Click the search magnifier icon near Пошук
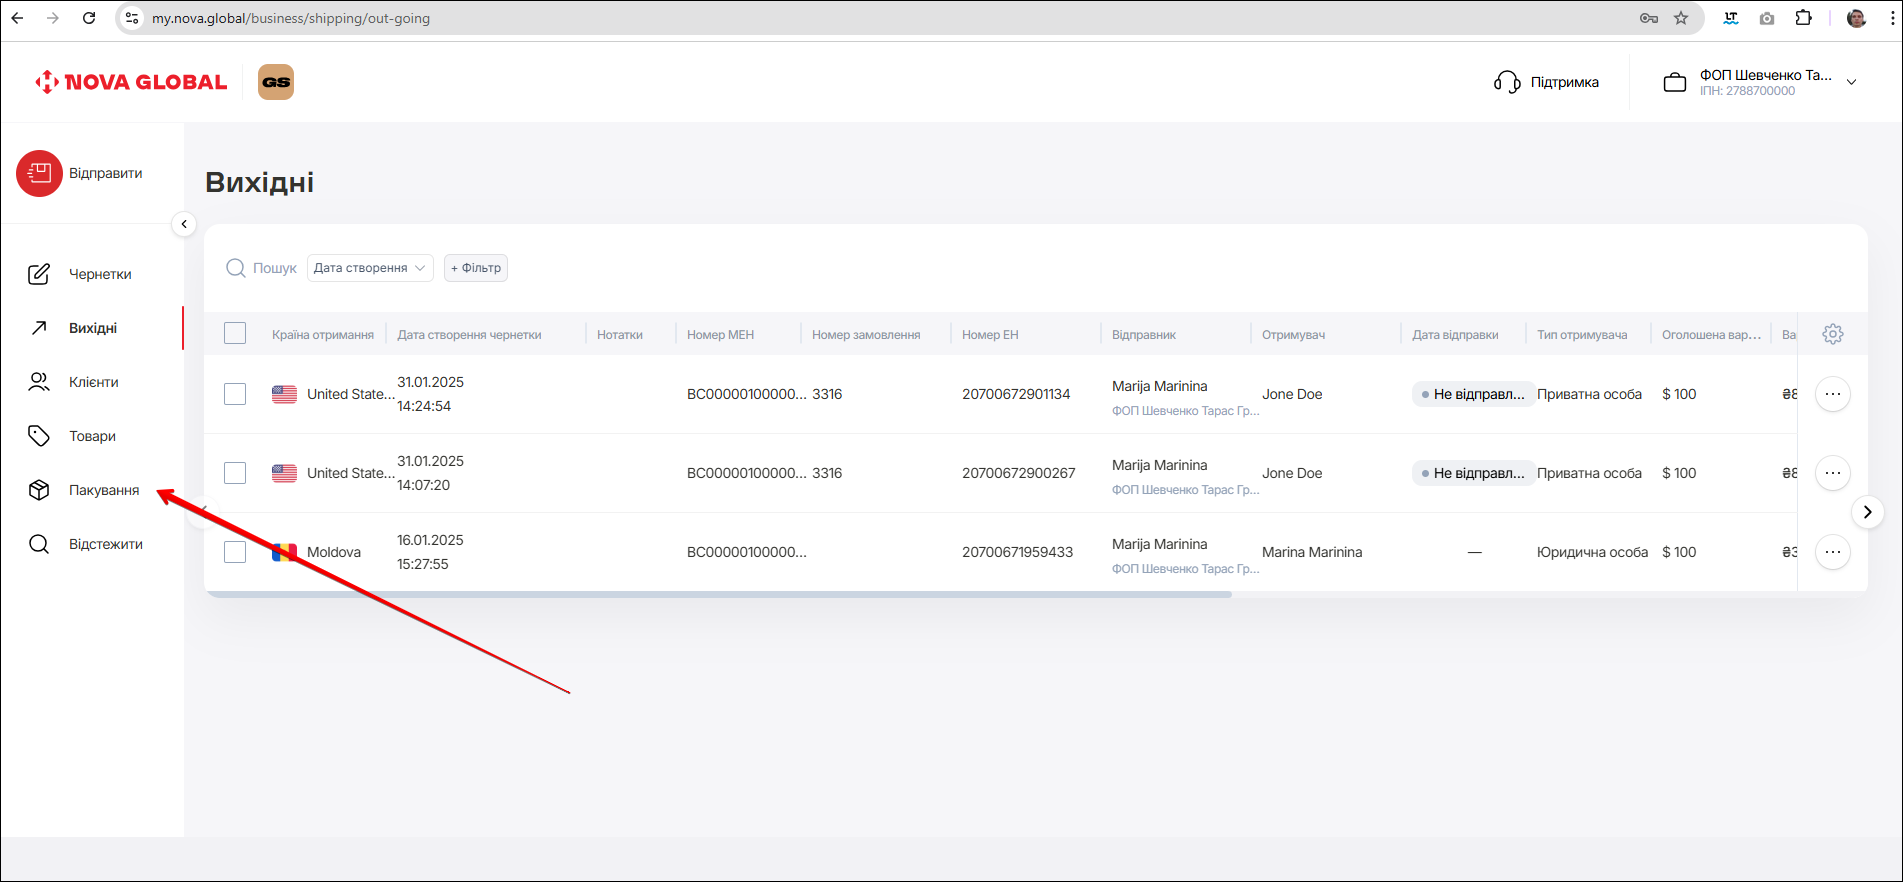Viewport: 1903px width, 882px height. click(x=236, y=268)
